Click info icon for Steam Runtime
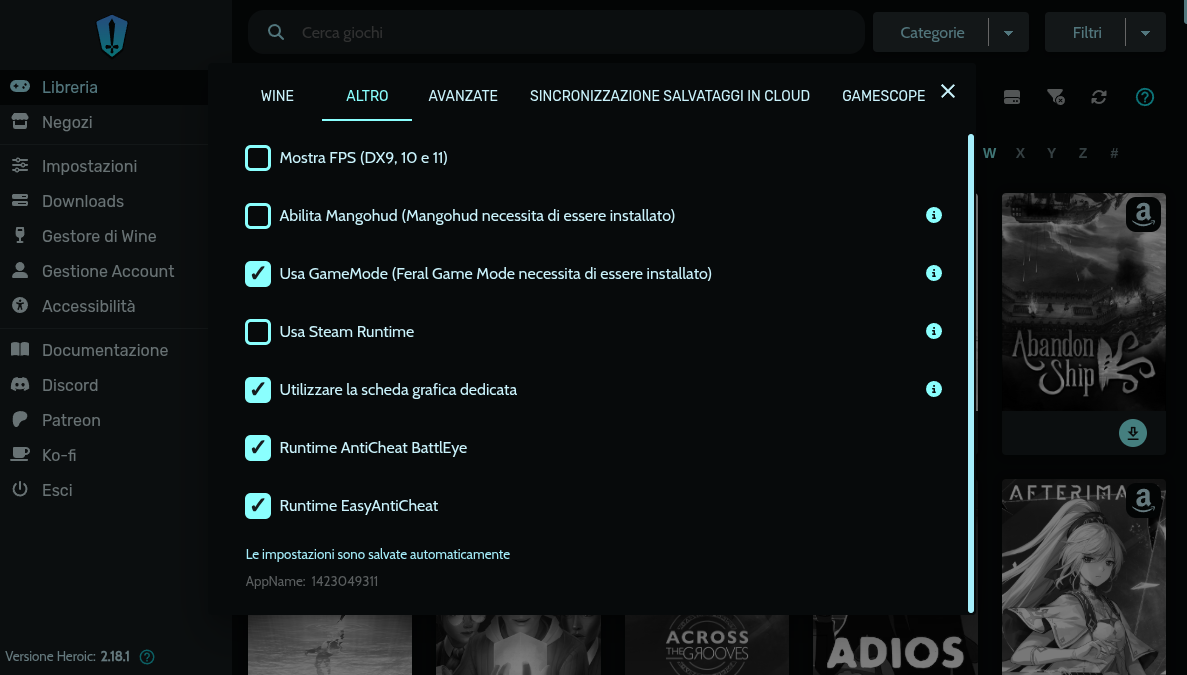 point(934,331)
